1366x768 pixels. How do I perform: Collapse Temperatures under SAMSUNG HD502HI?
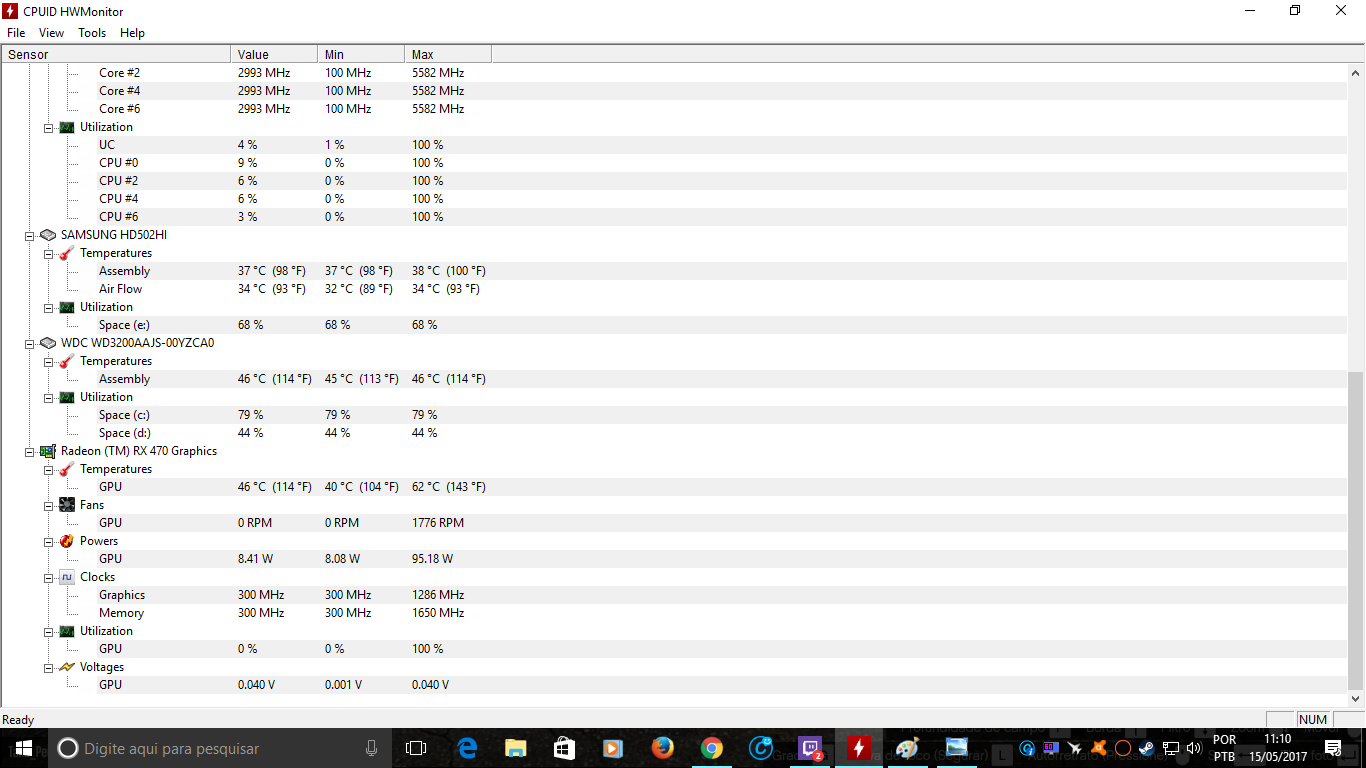48,253
